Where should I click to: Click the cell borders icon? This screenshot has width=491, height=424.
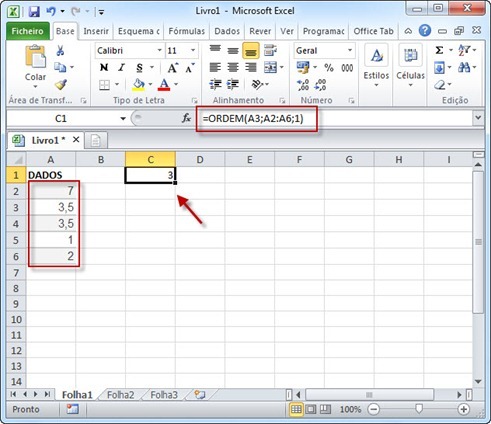[104, 85]
